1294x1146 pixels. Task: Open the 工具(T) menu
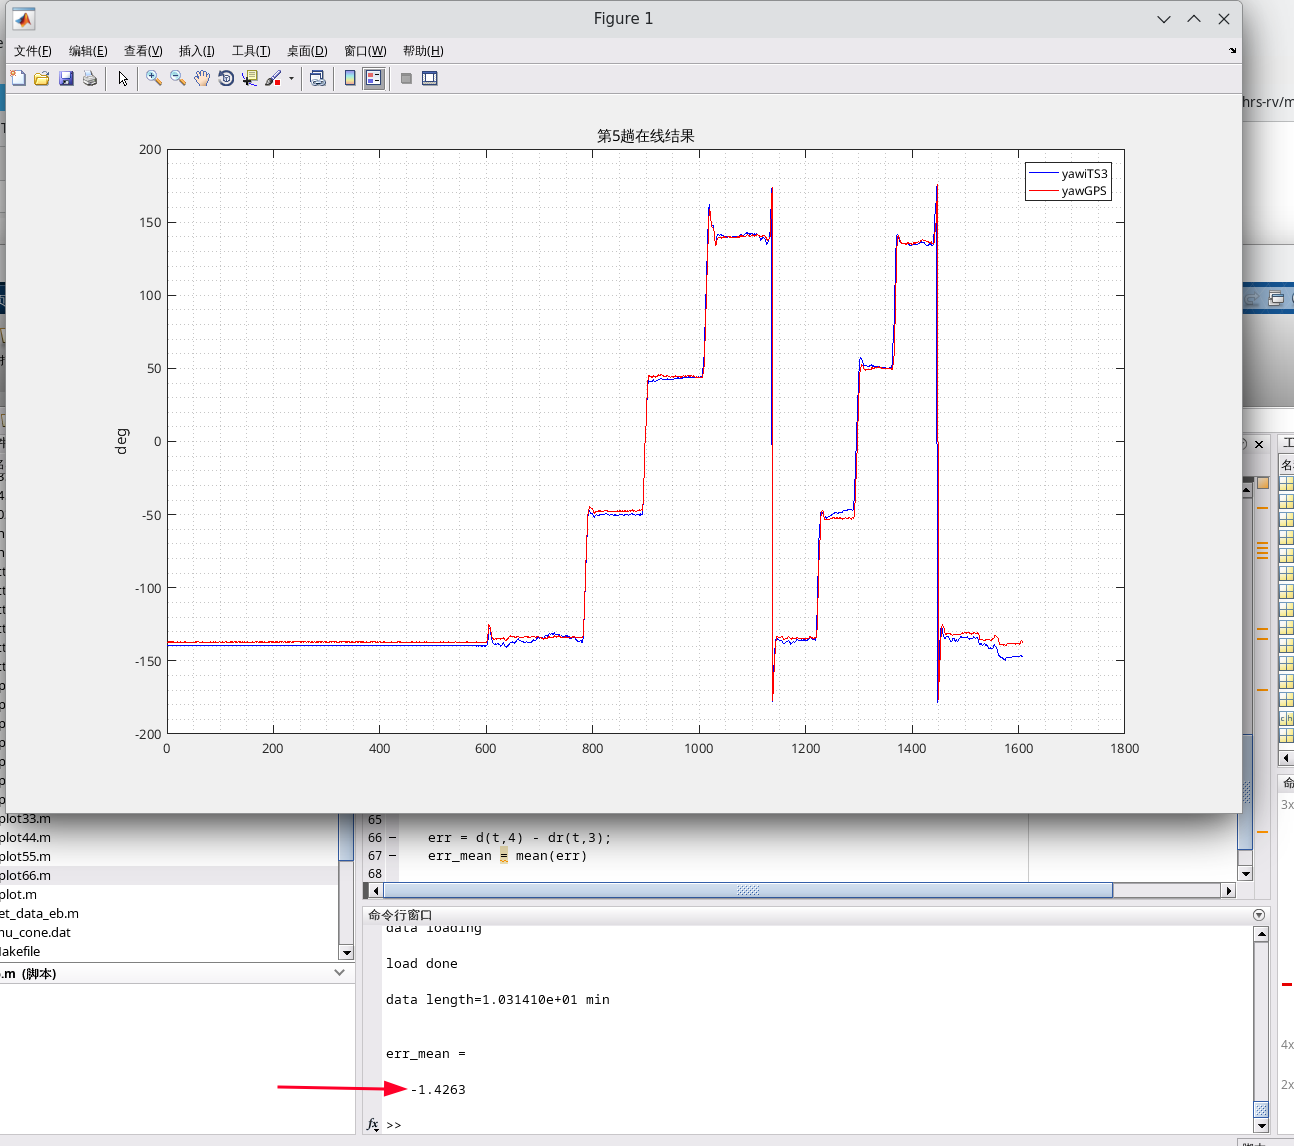(251, 51)
